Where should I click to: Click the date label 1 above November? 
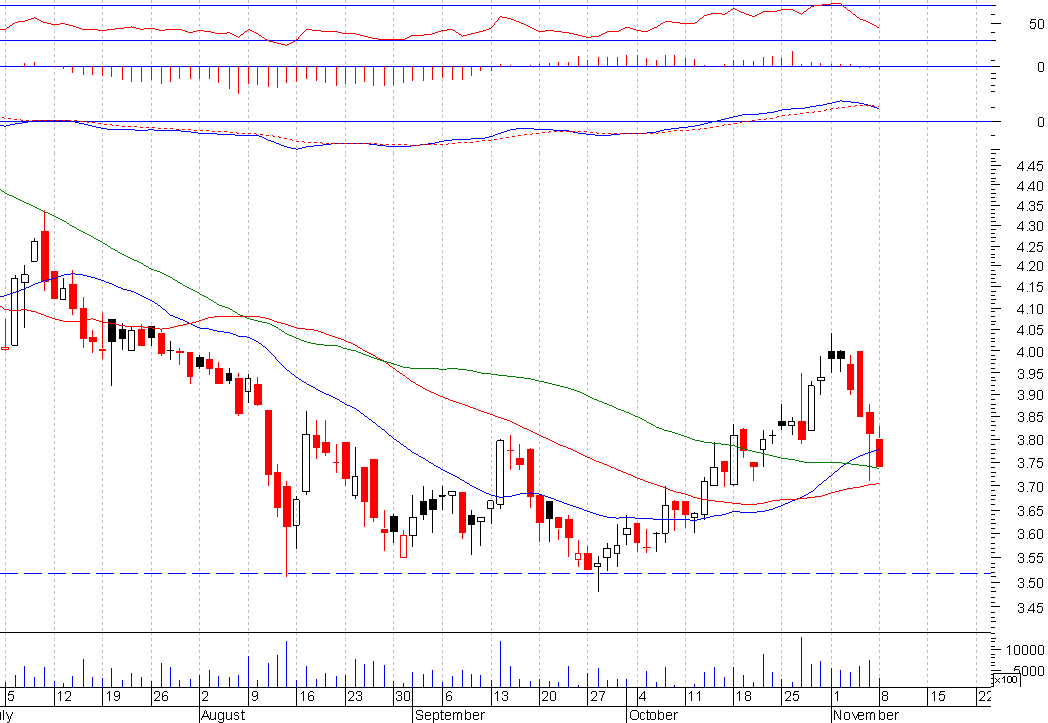point(837,696)
